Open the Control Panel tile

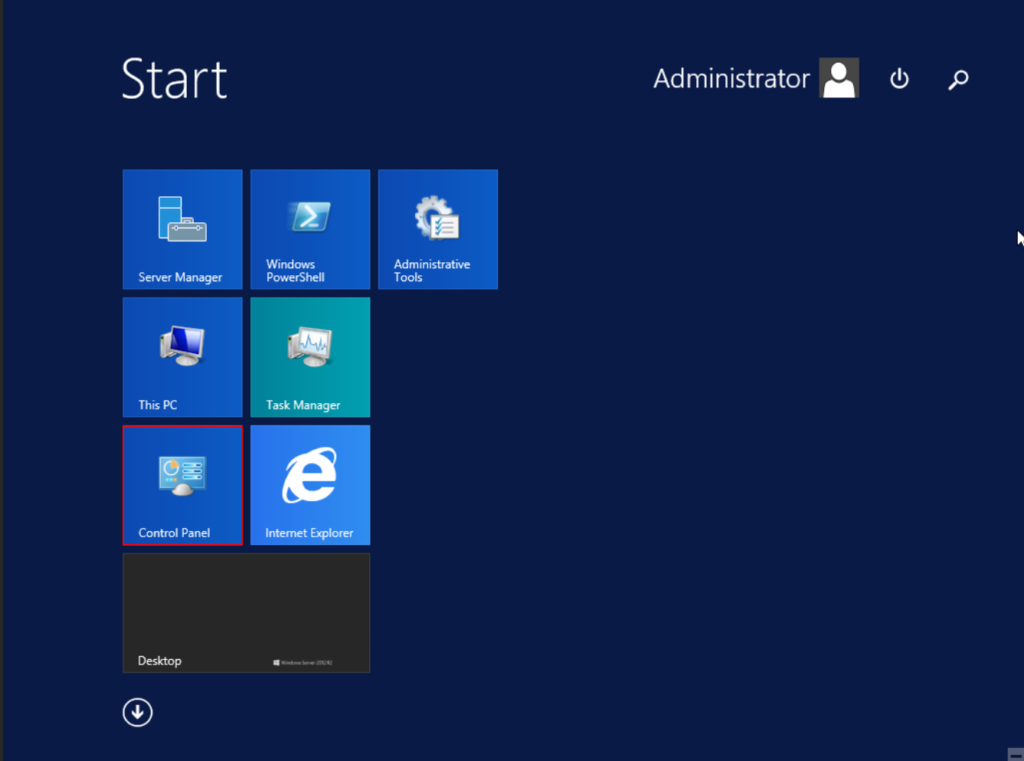pyautogui.click(x=182, y=485)
